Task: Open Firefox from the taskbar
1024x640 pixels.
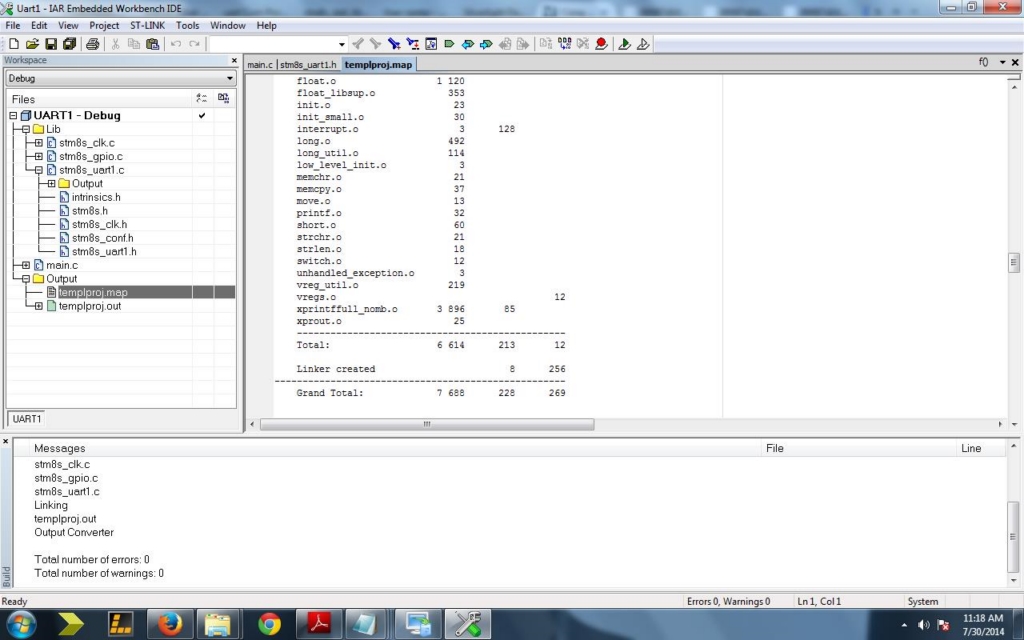Action: [170, 624]
